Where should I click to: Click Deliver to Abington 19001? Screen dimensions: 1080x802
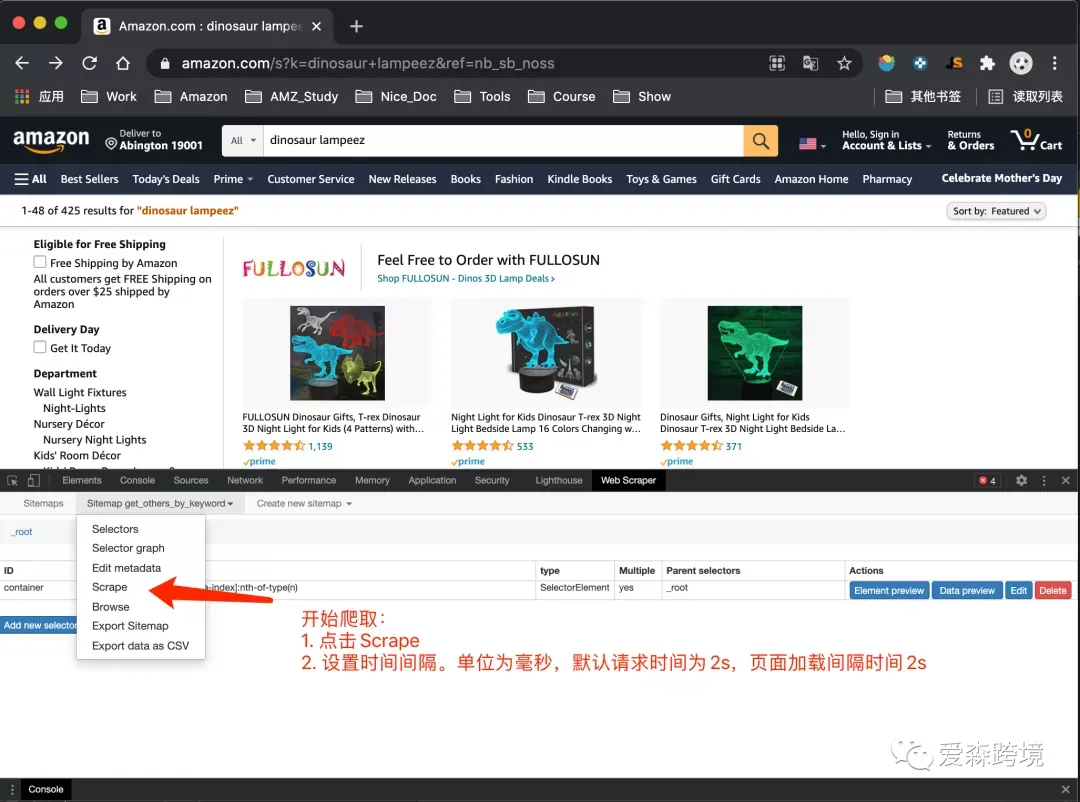(154, 140)
